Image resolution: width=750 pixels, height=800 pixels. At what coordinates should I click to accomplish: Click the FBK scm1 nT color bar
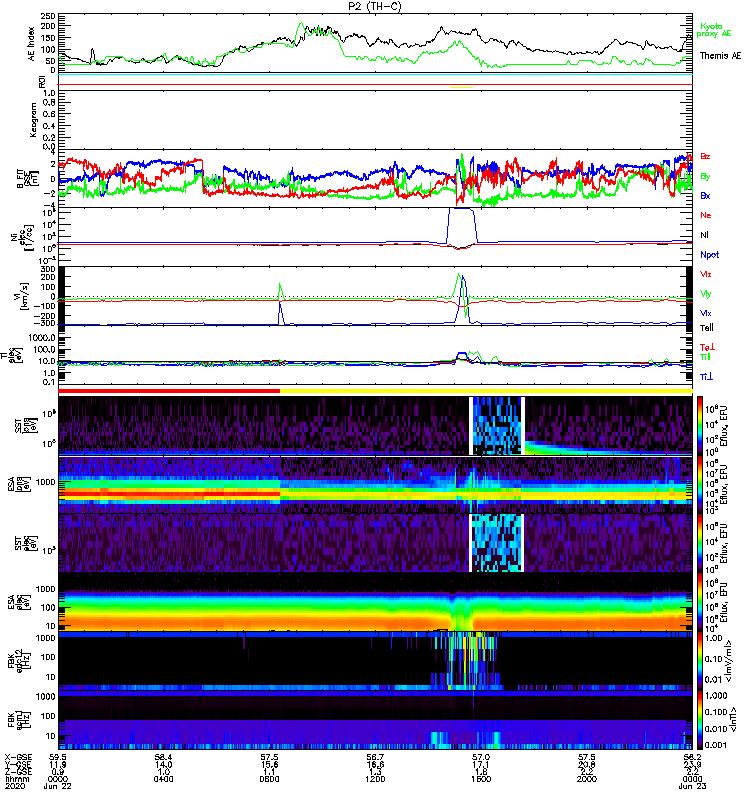(x=700, y=719)
